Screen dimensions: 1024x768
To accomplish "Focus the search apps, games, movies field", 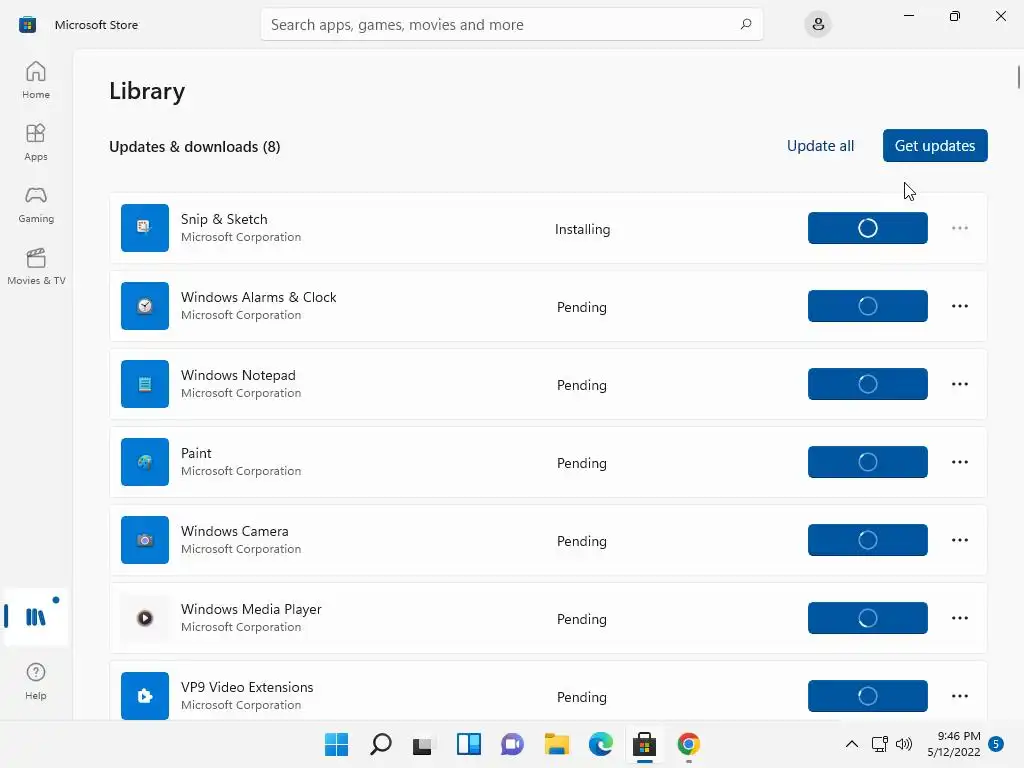I will pyautogui.click(x=511, y=25).
